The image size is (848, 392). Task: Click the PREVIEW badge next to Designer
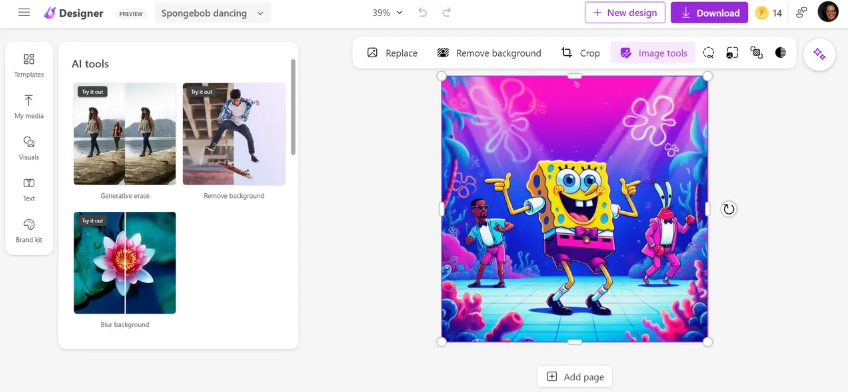click(x=130, y=14)
